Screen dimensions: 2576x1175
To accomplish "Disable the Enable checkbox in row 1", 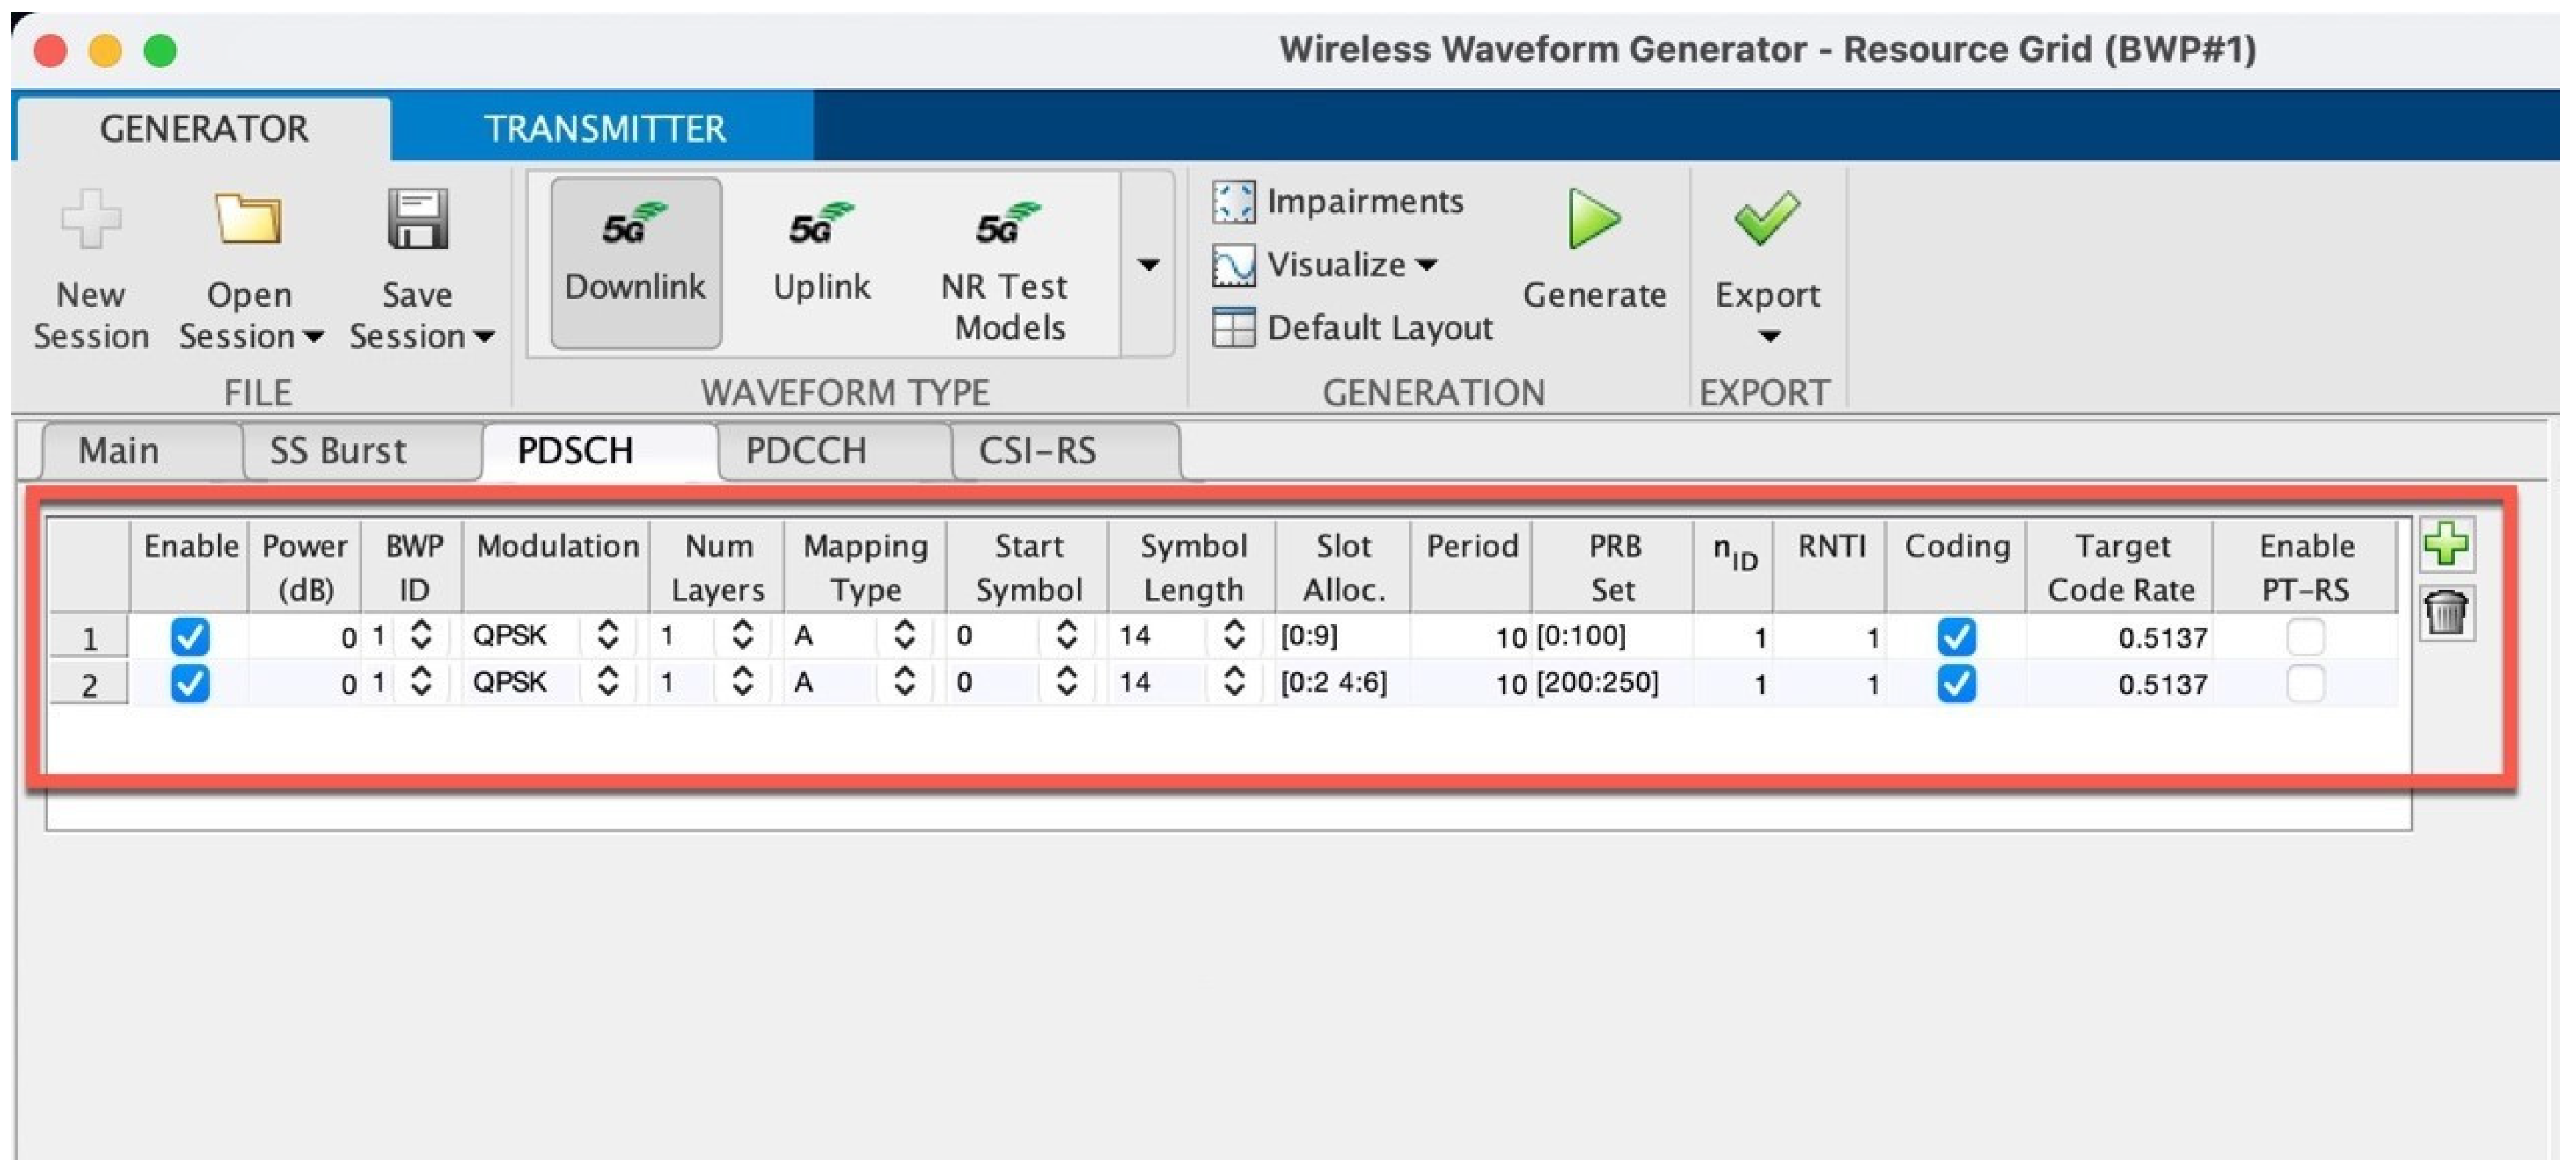I will (190, 636).
